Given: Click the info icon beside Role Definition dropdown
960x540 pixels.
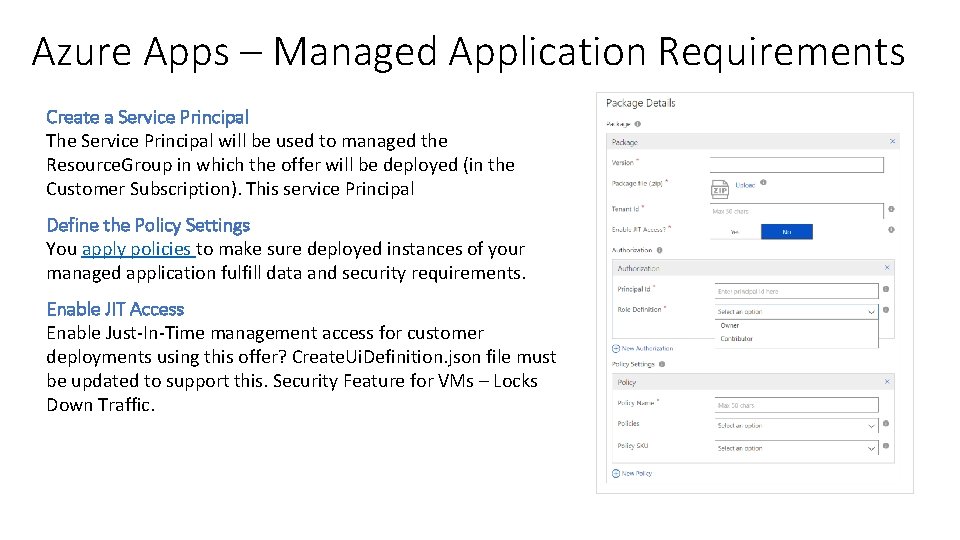Looking at the screenshot, I should 886,310.
